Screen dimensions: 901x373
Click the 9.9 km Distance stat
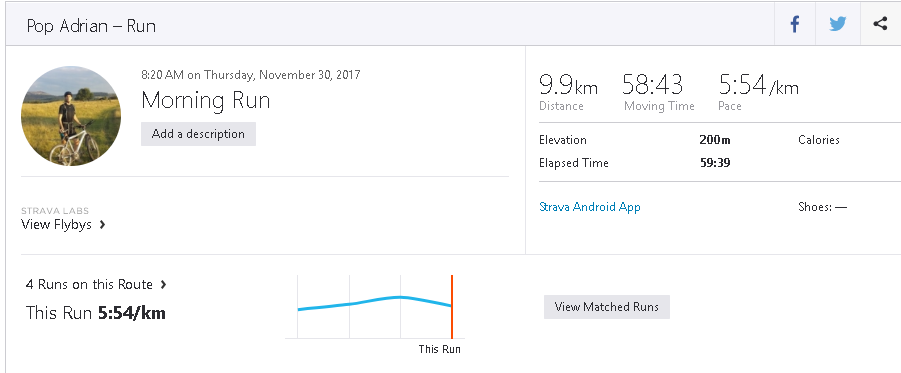click(x=568, y=92)
